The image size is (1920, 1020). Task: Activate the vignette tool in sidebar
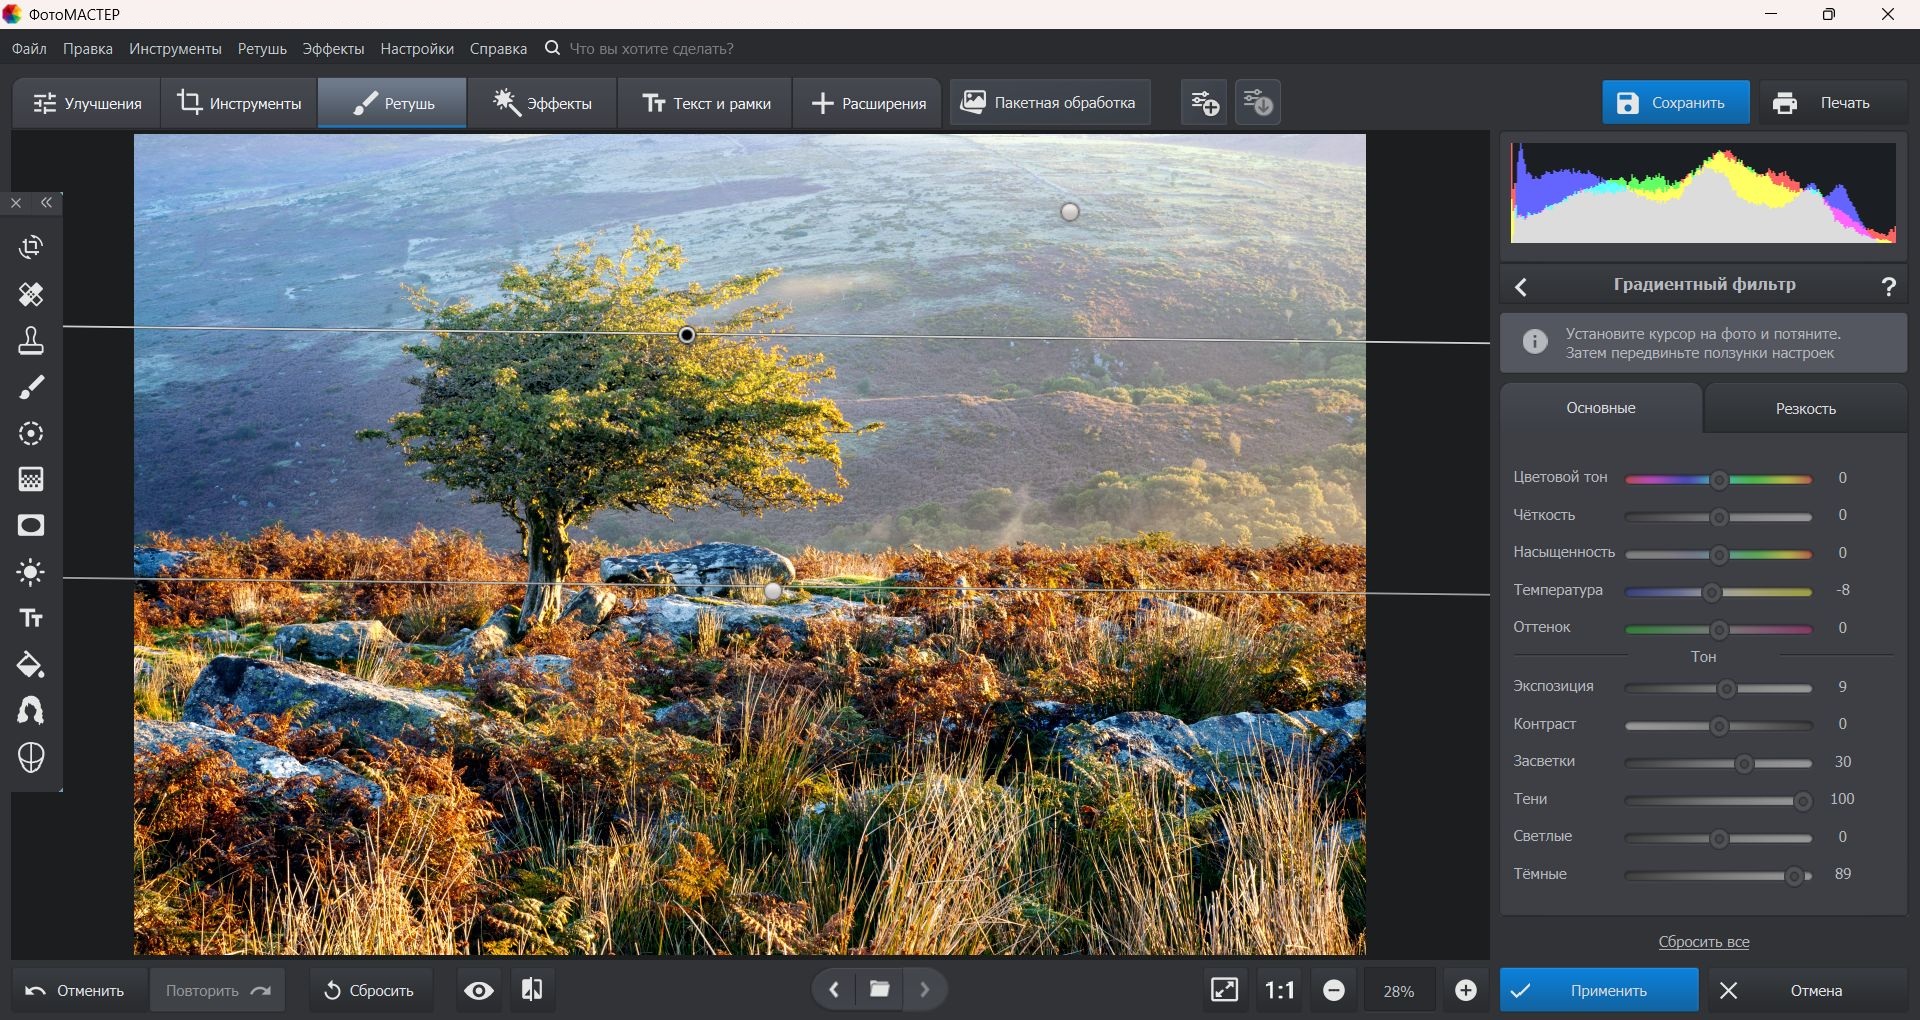(x=31, y=526)
